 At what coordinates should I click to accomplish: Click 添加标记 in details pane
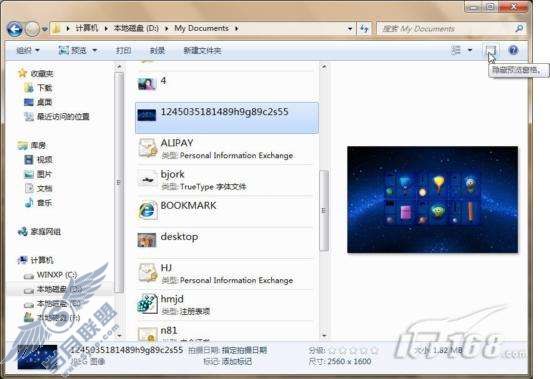tap(237, 361)
